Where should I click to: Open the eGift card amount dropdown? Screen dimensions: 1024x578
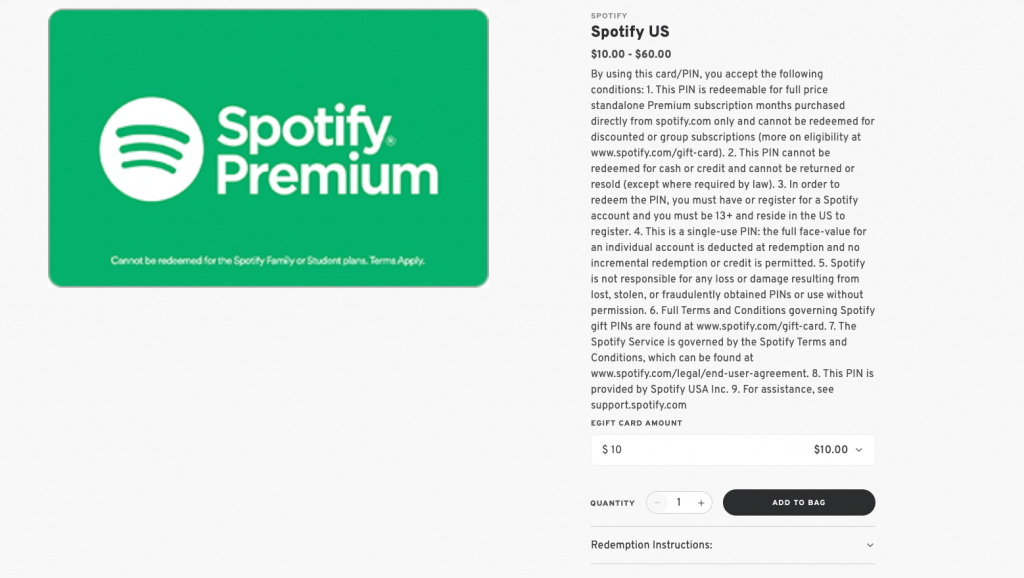click(732, 449)
